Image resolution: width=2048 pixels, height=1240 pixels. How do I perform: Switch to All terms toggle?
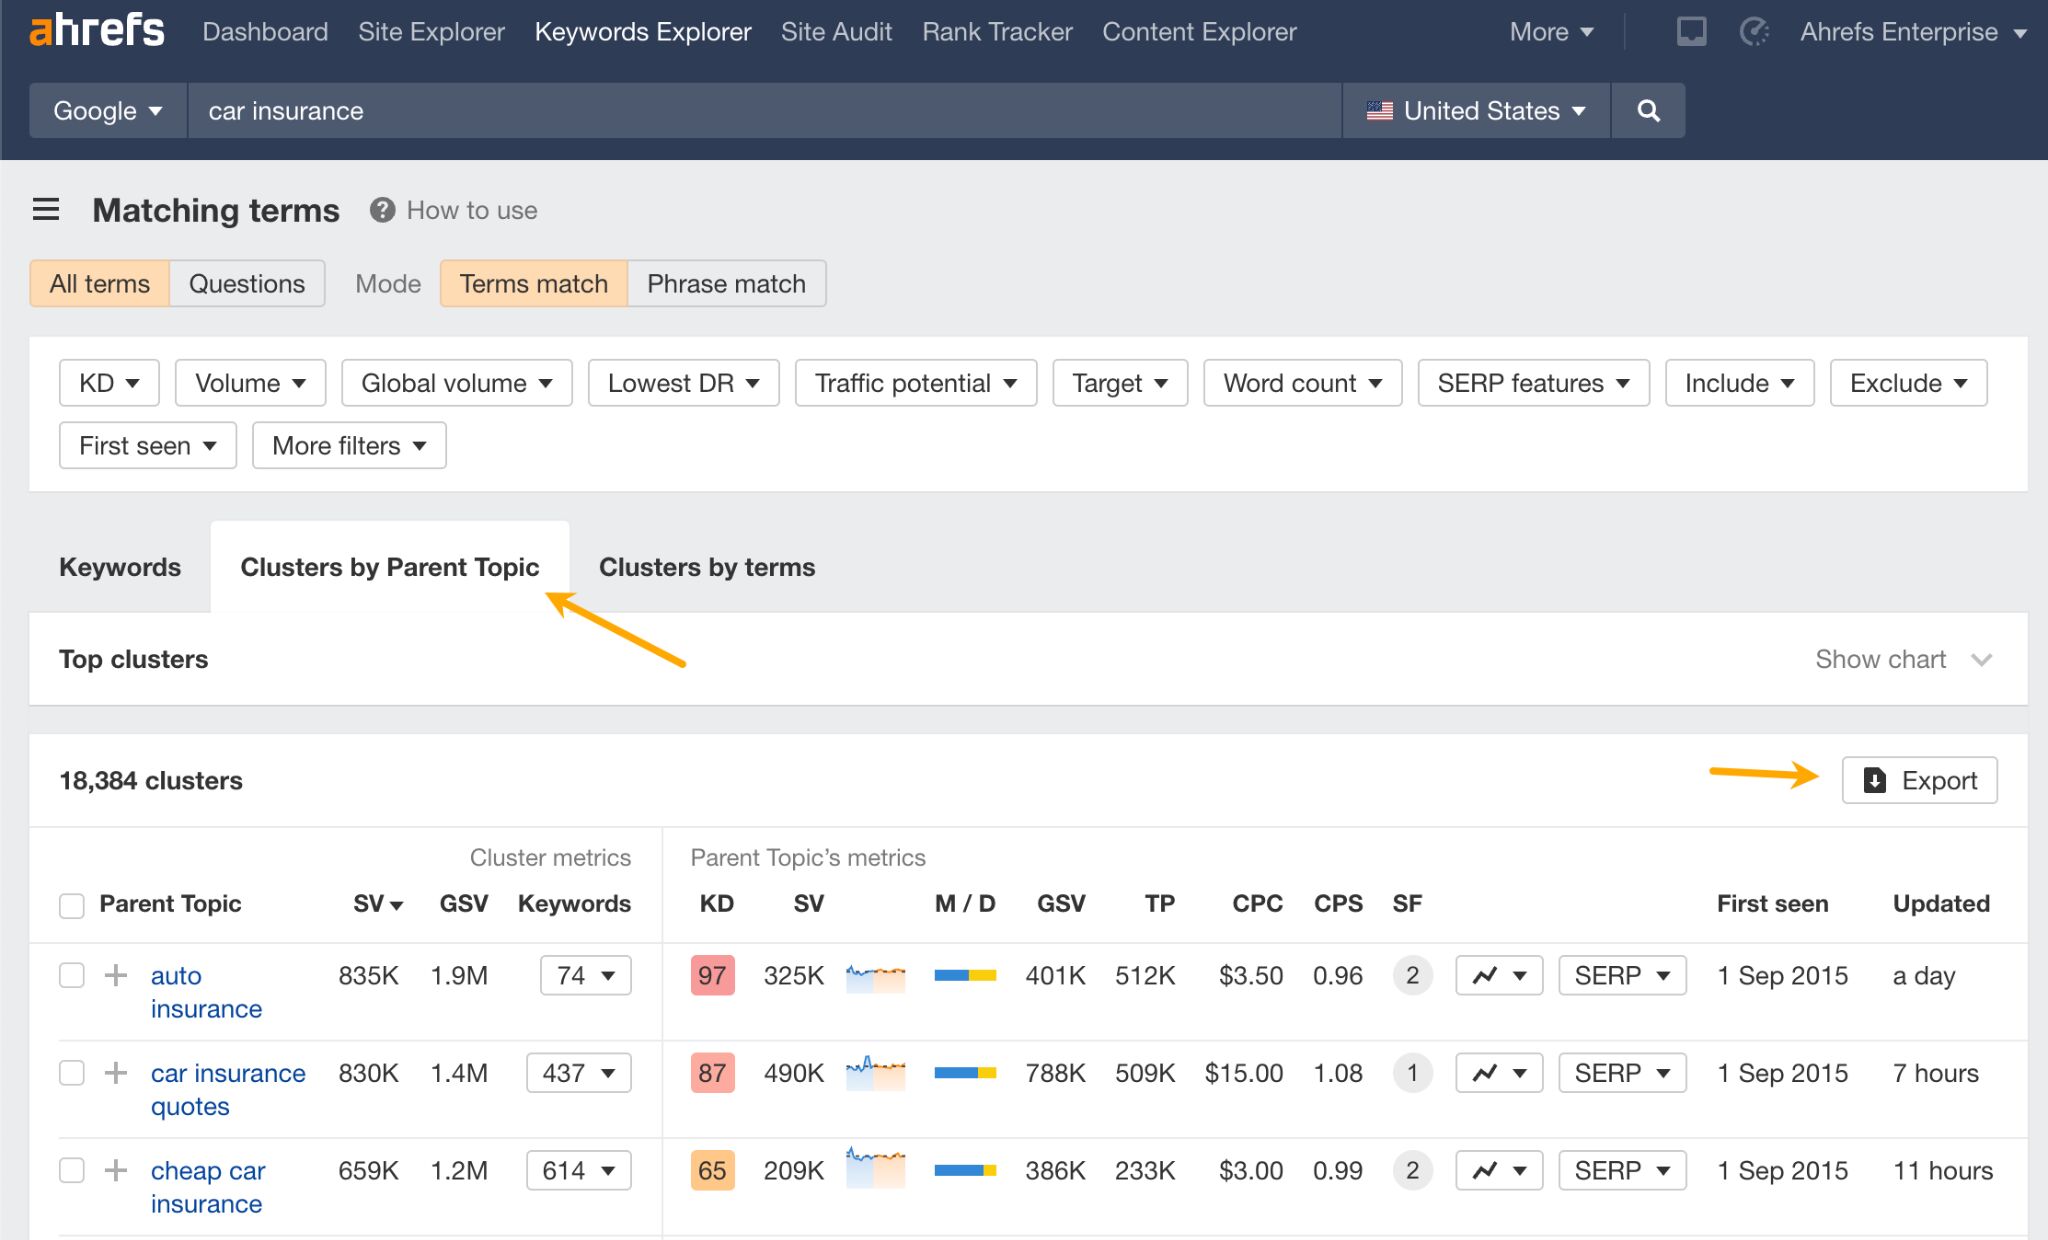coord(99,284)
